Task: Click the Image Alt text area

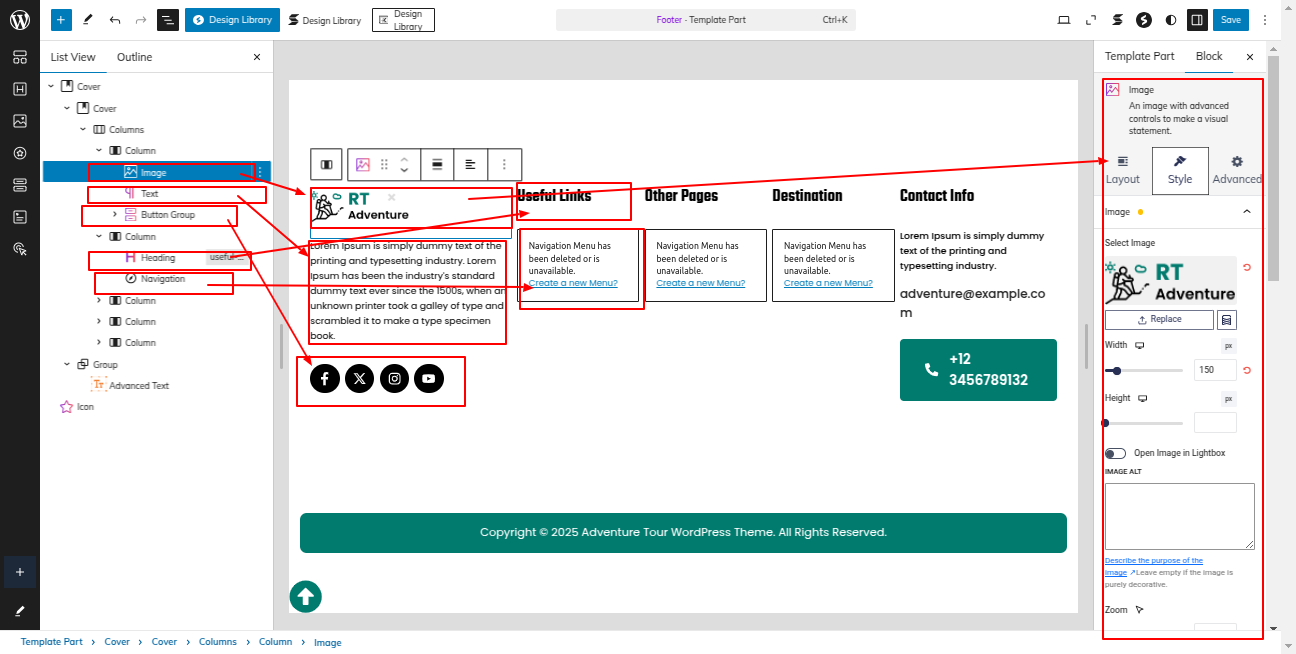Action: click(x=1179, y=516)
